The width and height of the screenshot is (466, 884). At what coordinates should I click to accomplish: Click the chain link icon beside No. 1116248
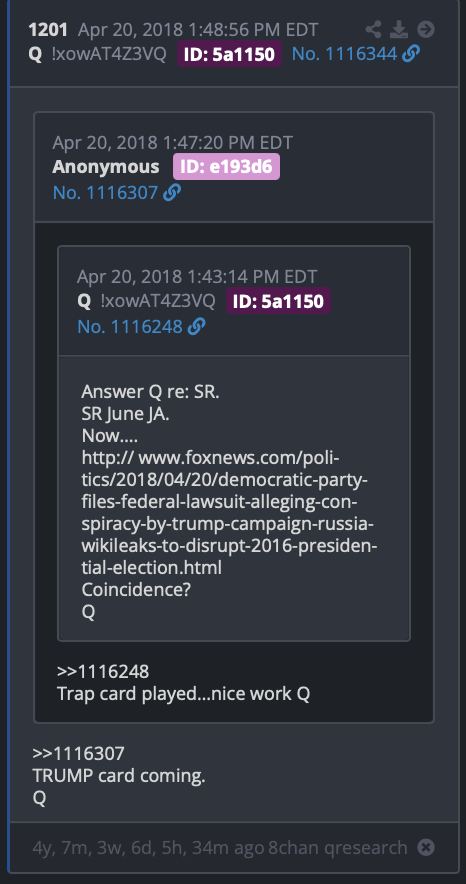(197, 326)
